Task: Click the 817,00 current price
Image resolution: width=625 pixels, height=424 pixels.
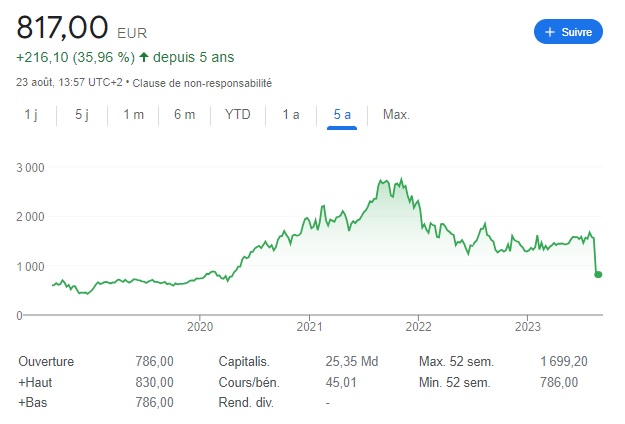Action: pos(59,26)
